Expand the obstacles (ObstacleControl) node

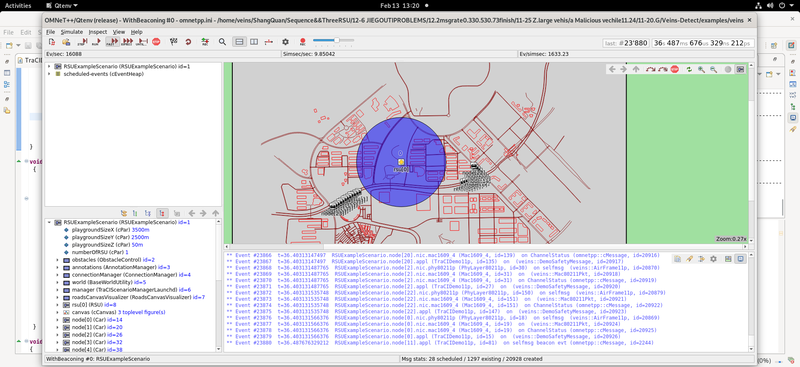click(x=58, y=260)
